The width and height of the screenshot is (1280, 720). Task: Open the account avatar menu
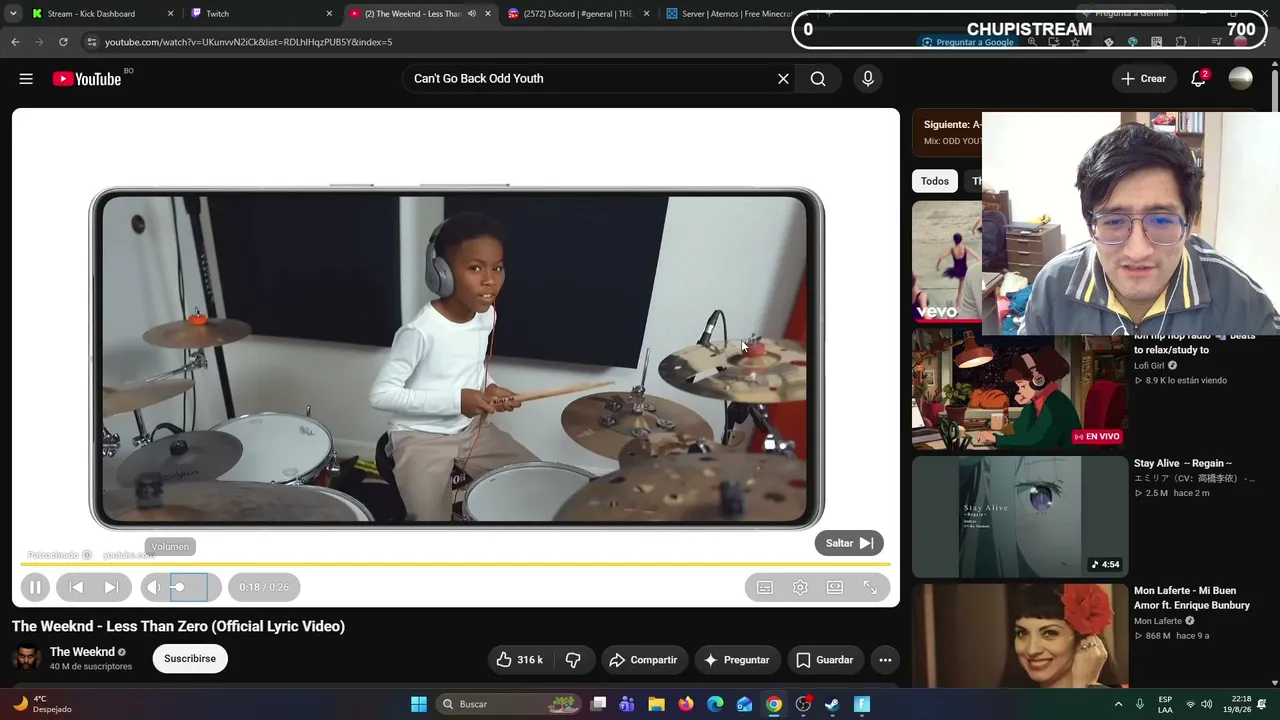click(1240, 79)
